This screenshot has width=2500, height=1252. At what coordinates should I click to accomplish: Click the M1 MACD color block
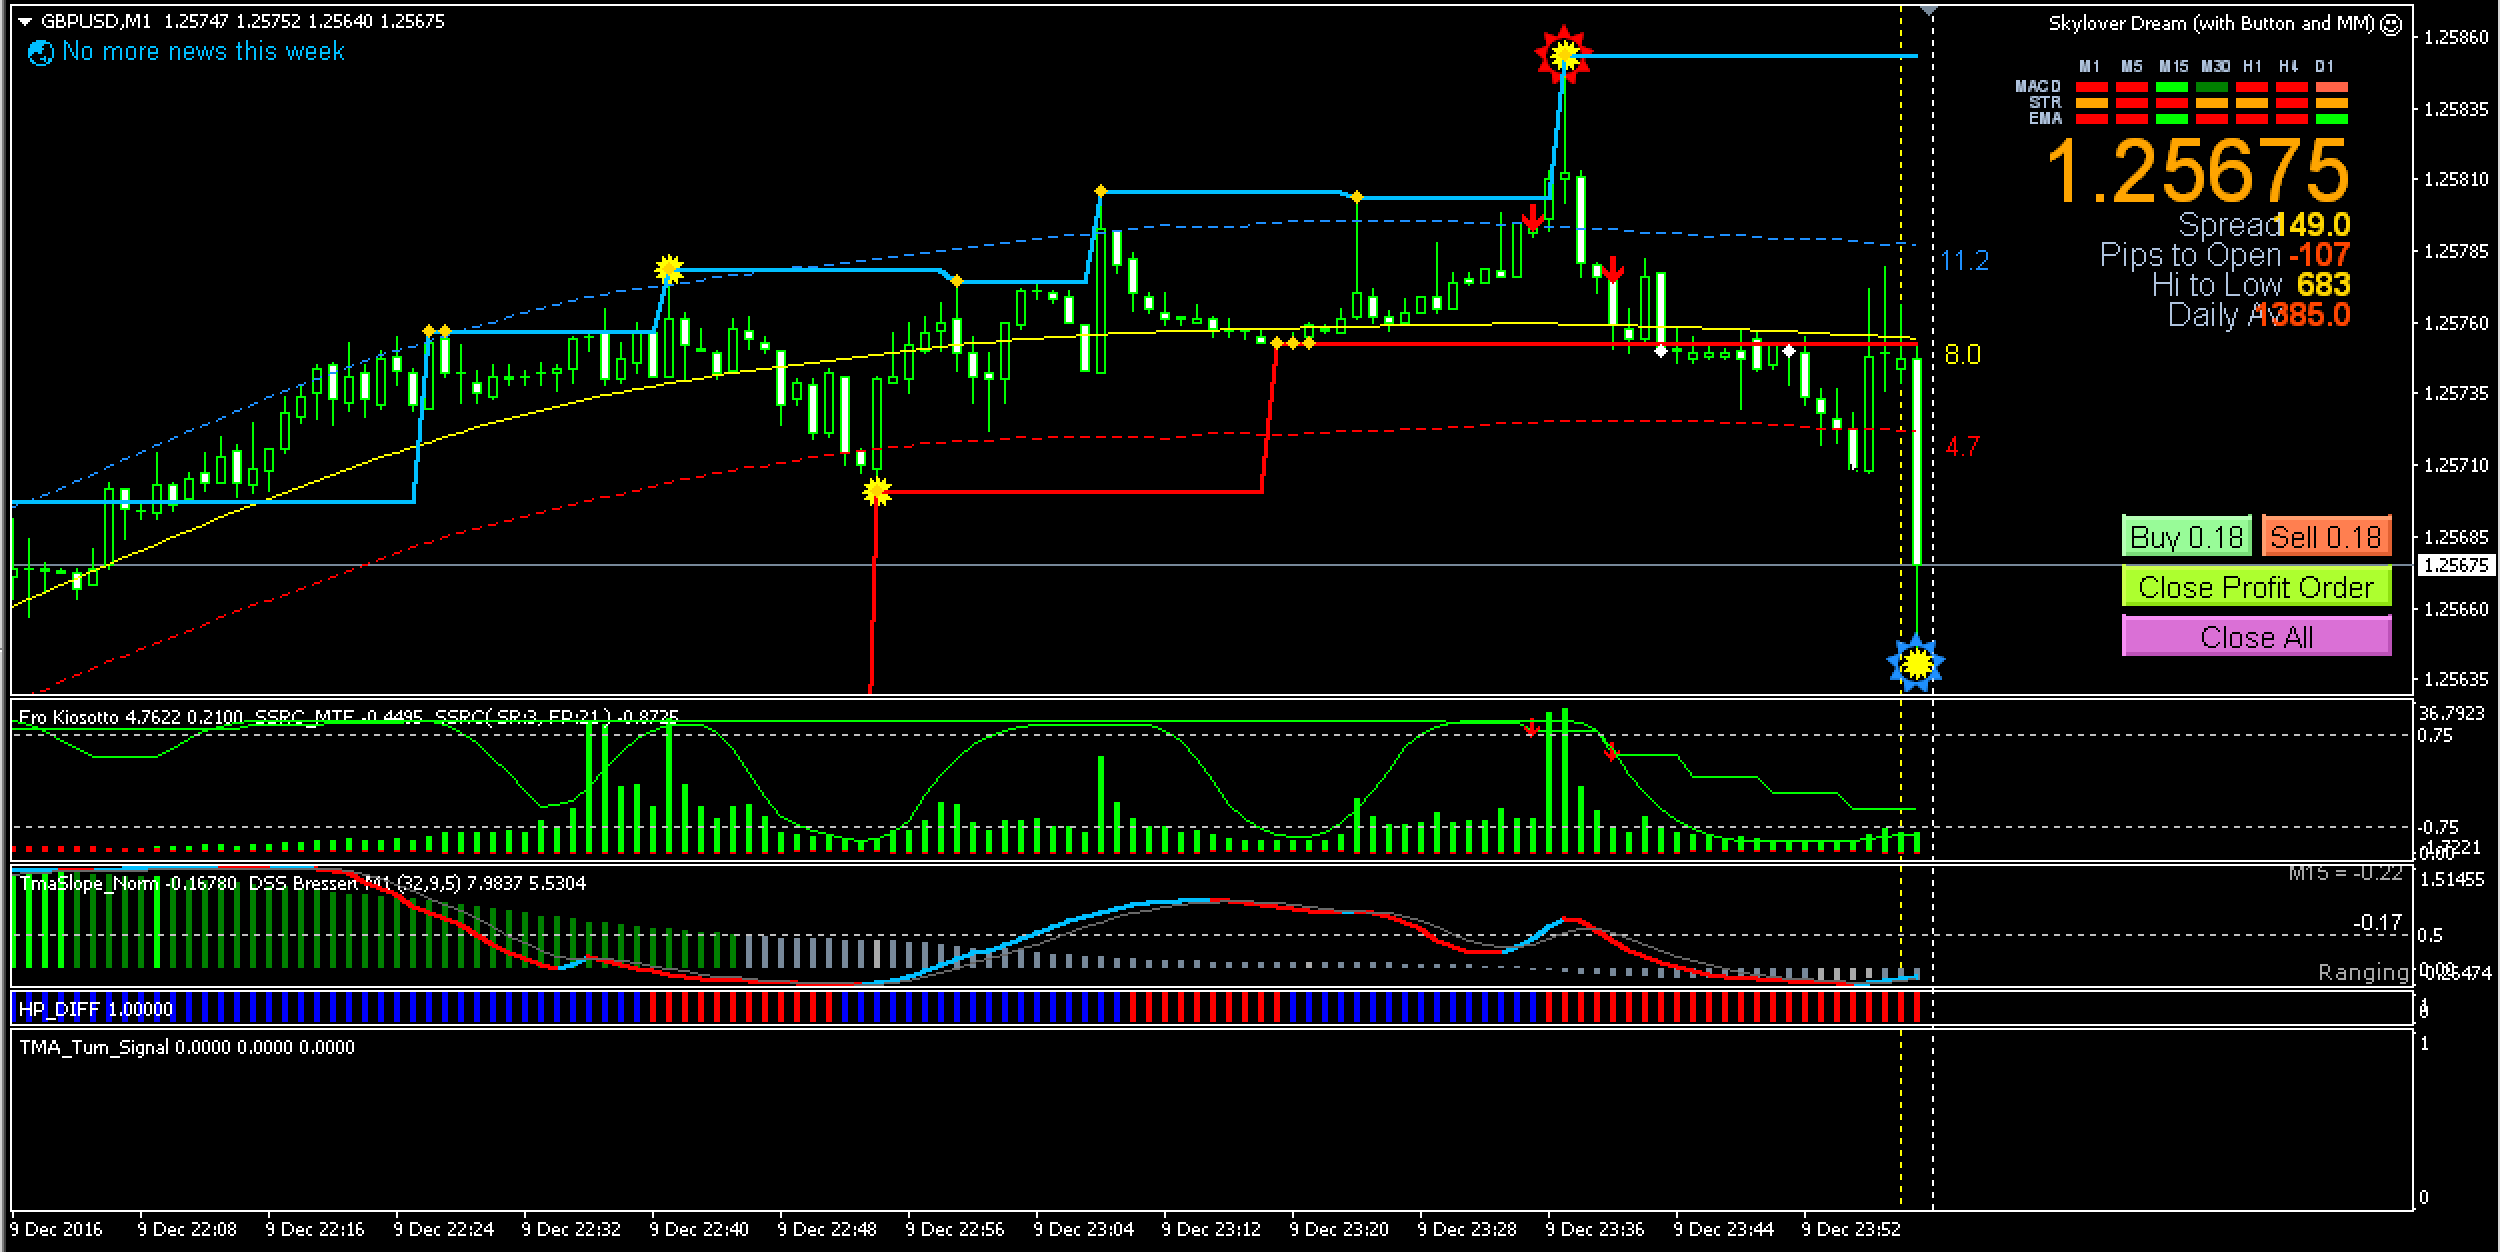tap(2091, 87)
